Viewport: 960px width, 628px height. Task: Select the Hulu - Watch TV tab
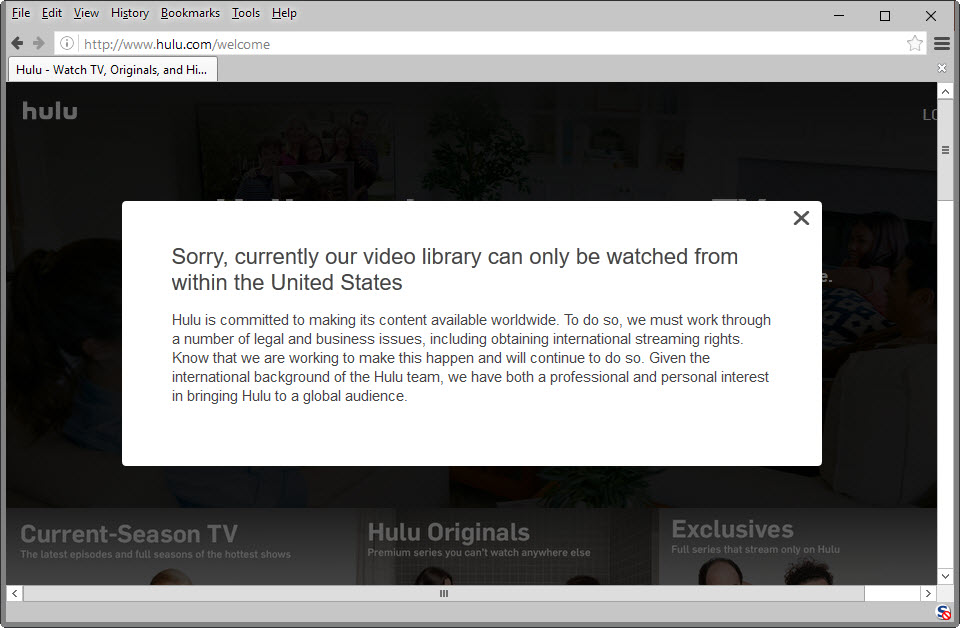tap(113, 70)
